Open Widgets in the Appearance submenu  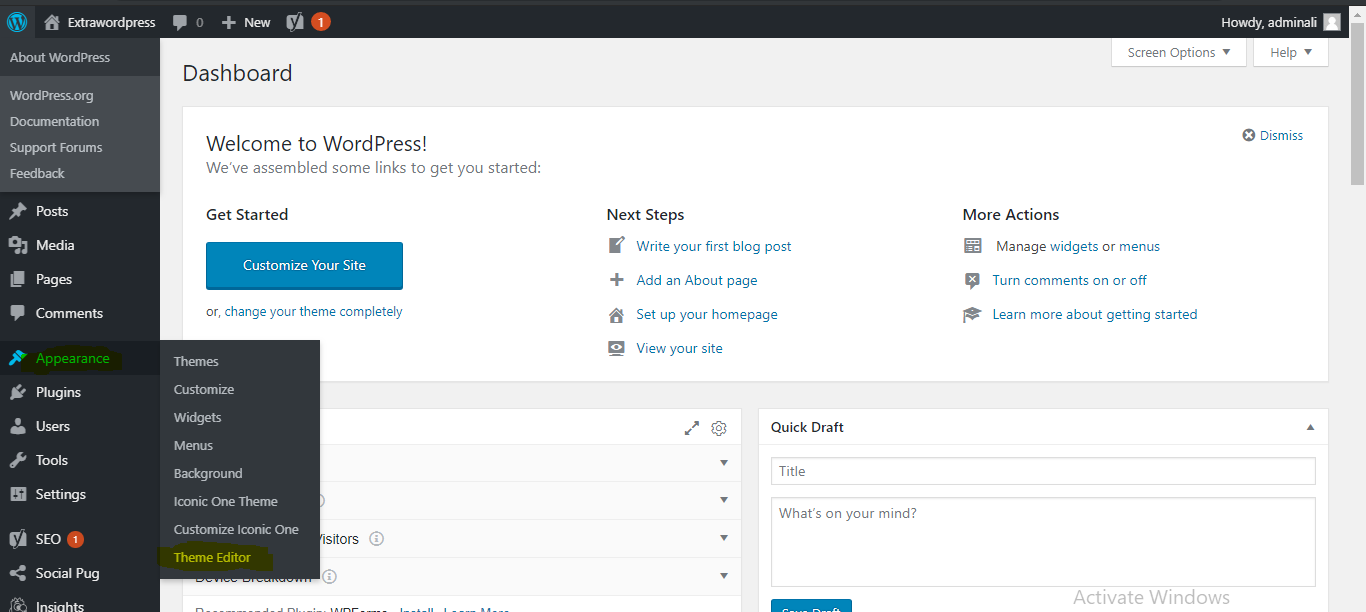pos(197,417)
